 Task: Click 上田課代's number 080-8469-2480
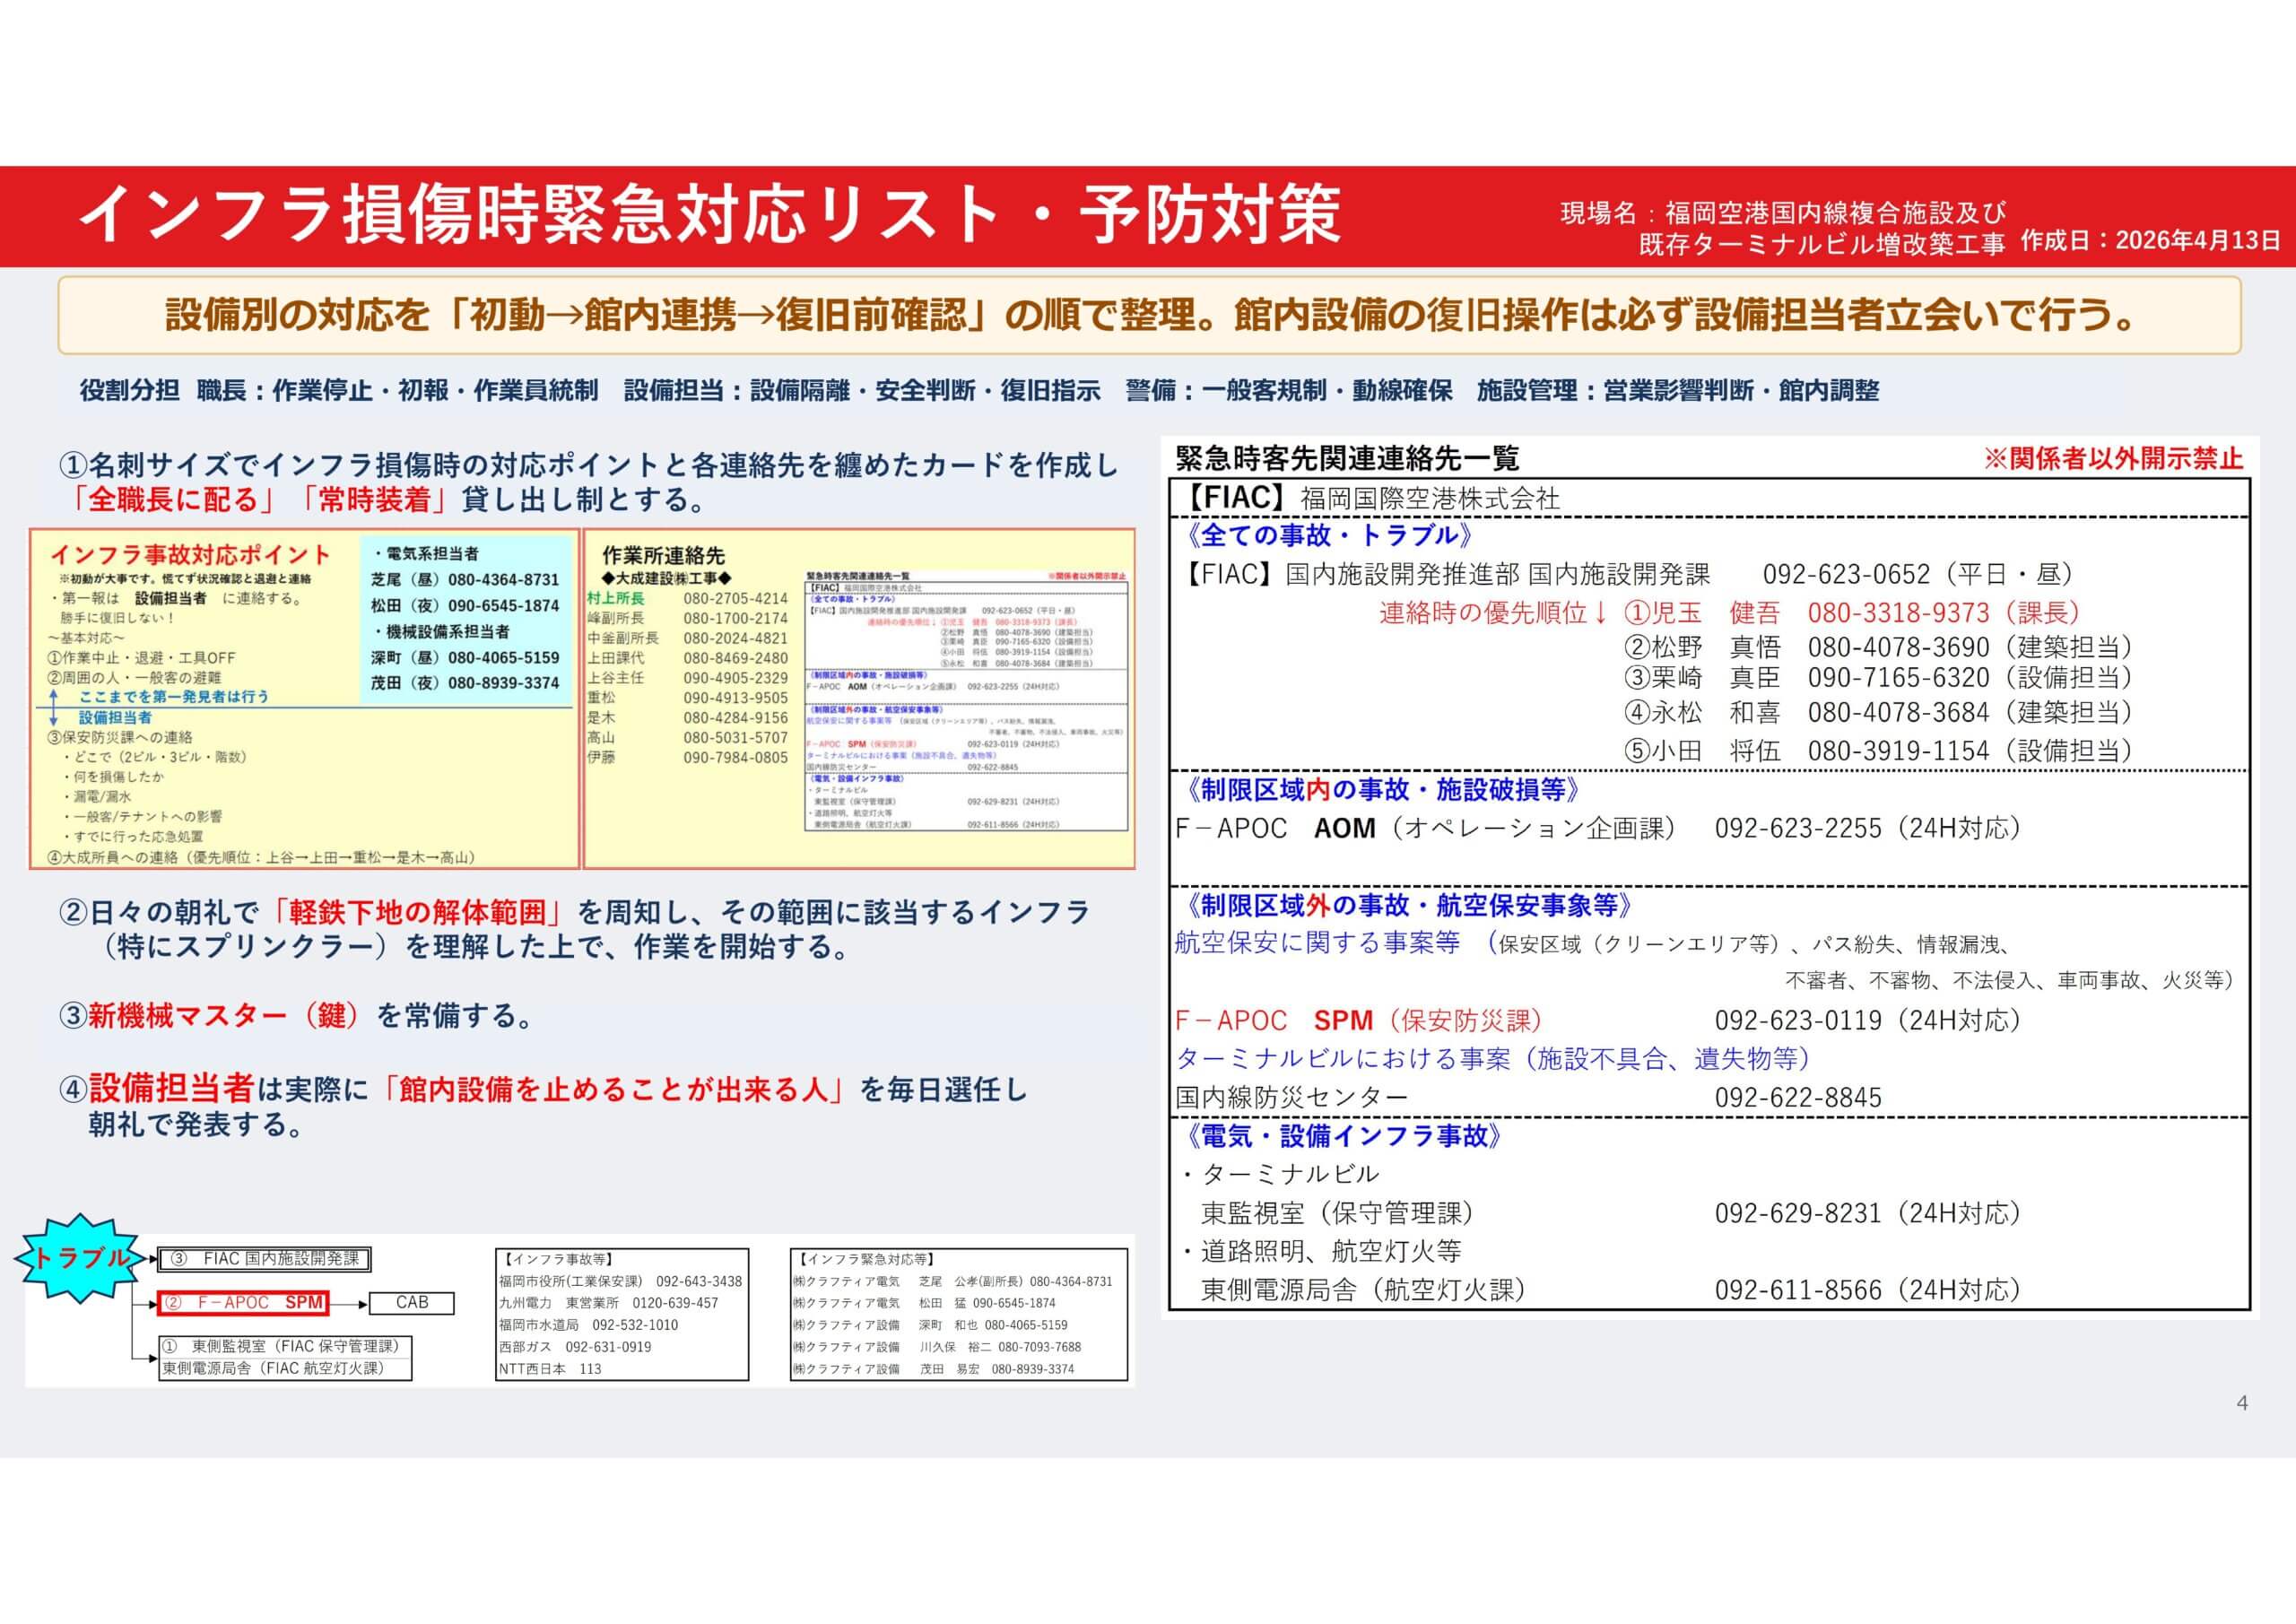(736, 658)
